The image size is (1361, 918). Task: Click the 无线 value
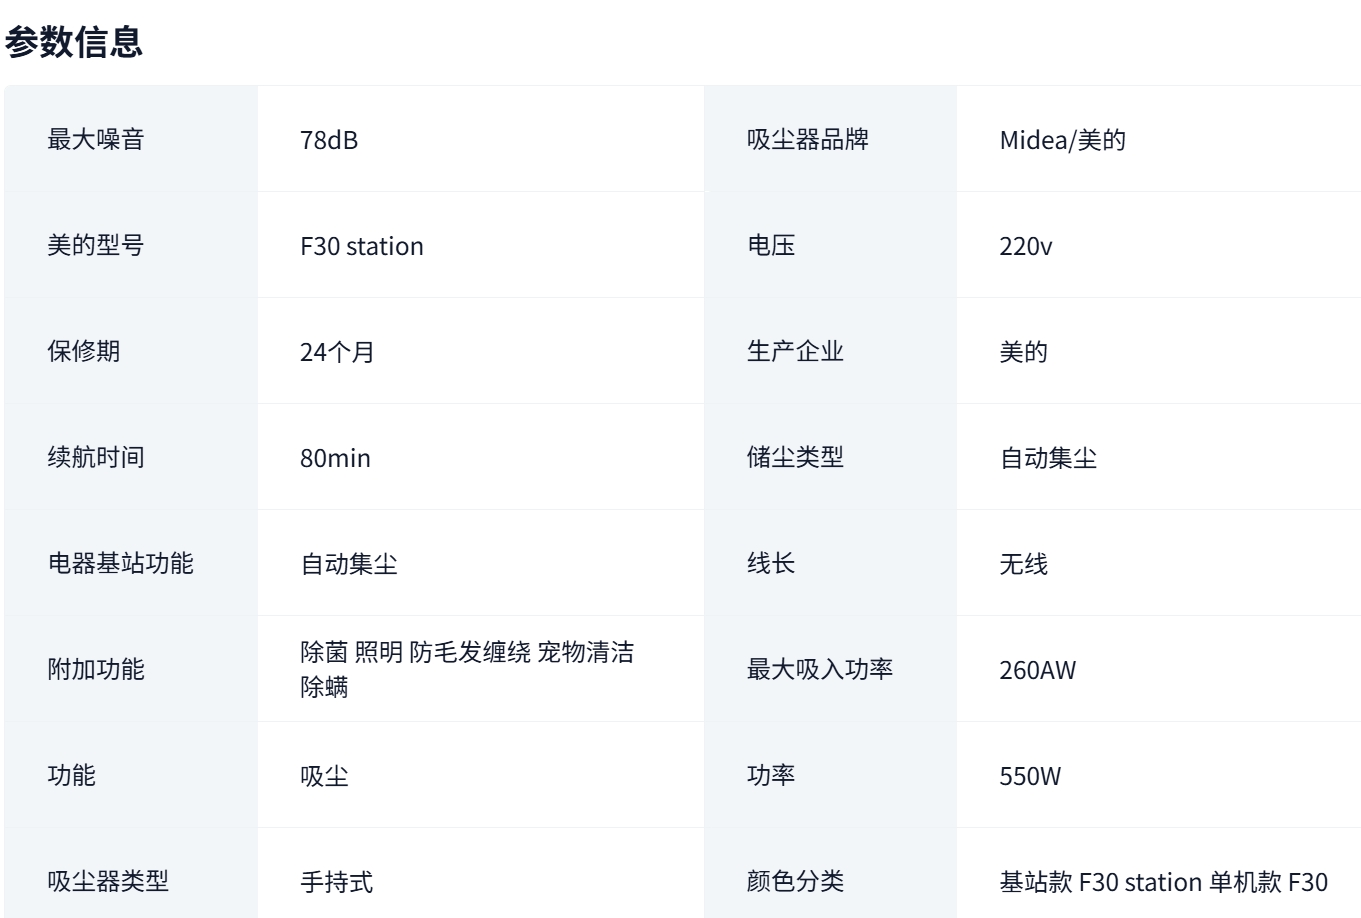click(1024, 564)
